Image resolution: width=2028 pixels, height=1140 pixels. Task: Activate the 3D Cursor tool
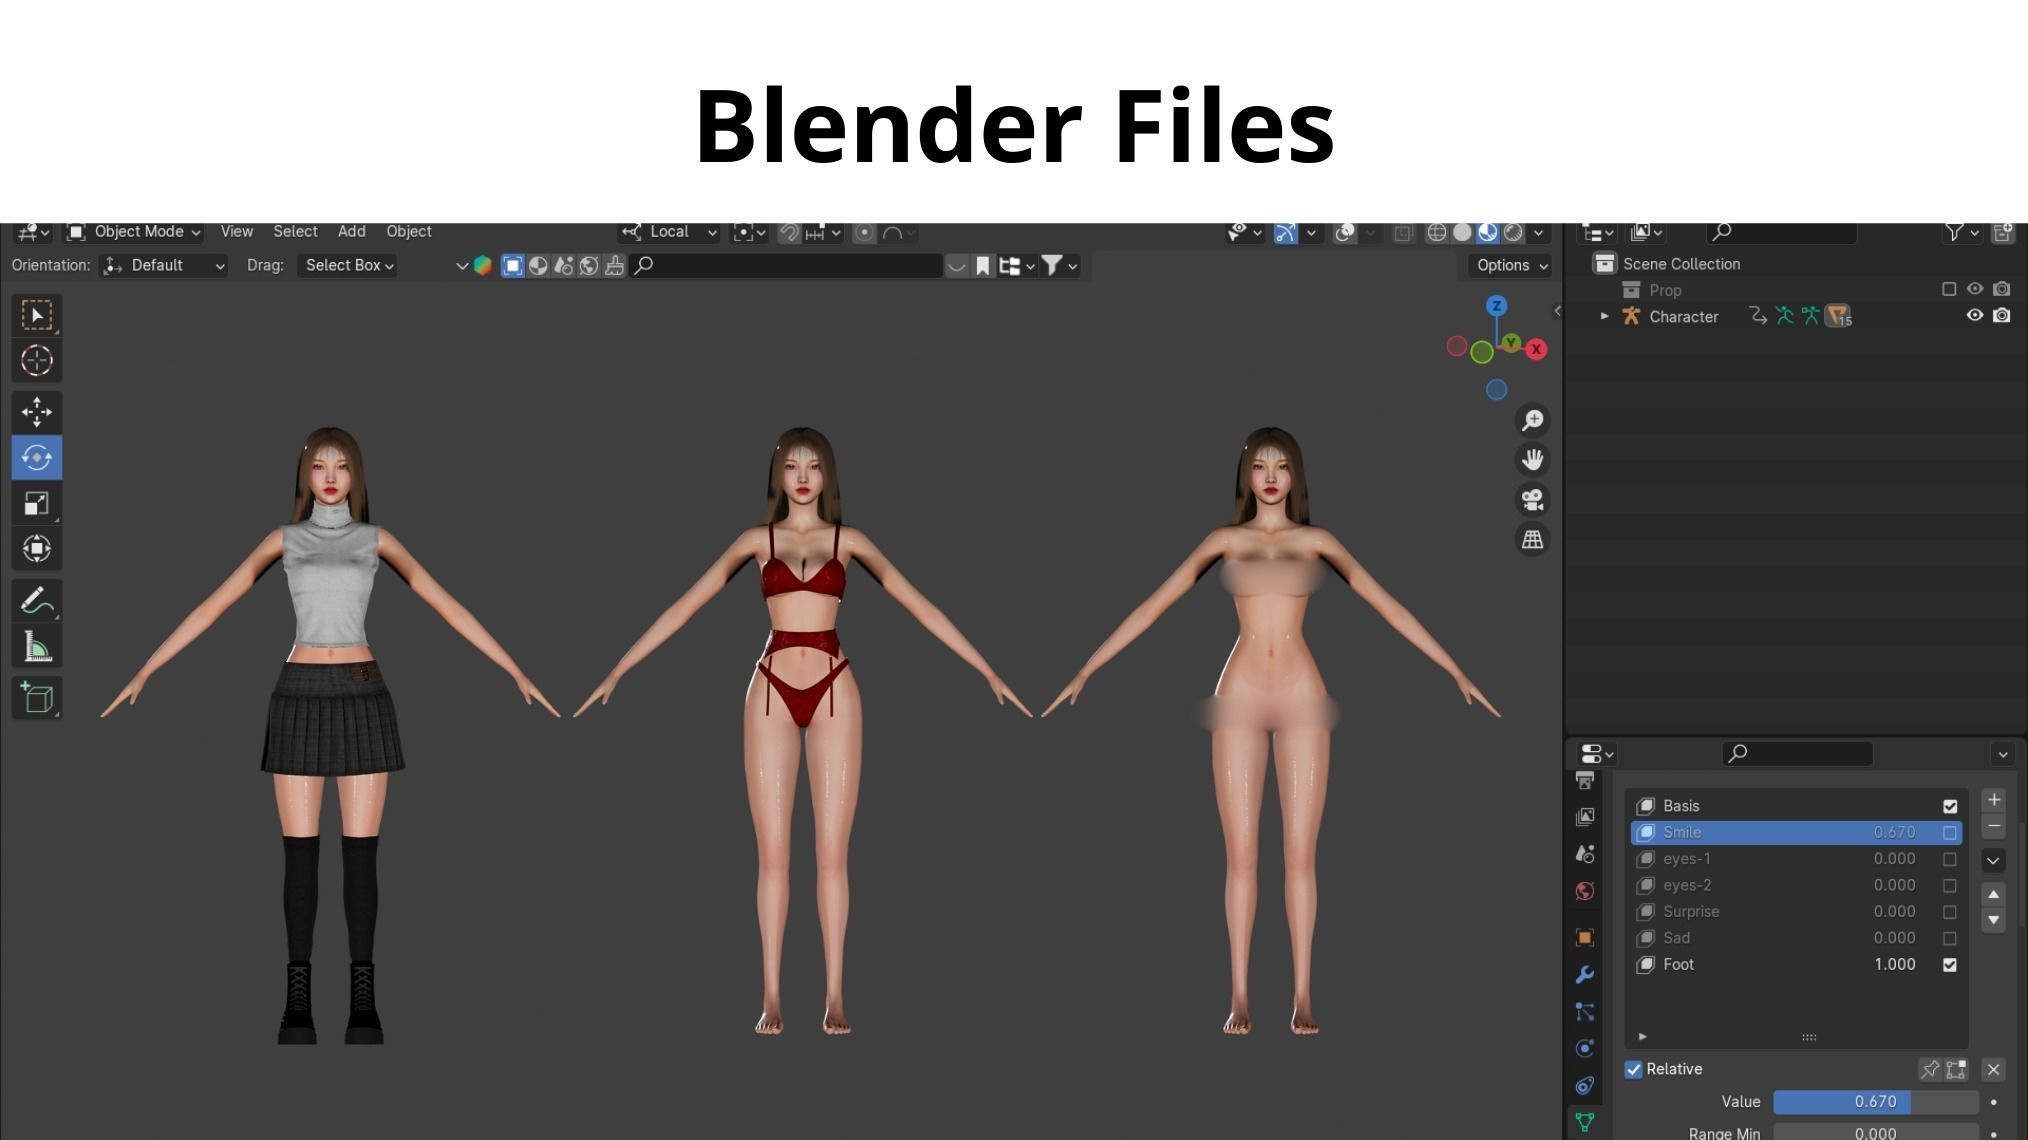(x=37, y=360)
